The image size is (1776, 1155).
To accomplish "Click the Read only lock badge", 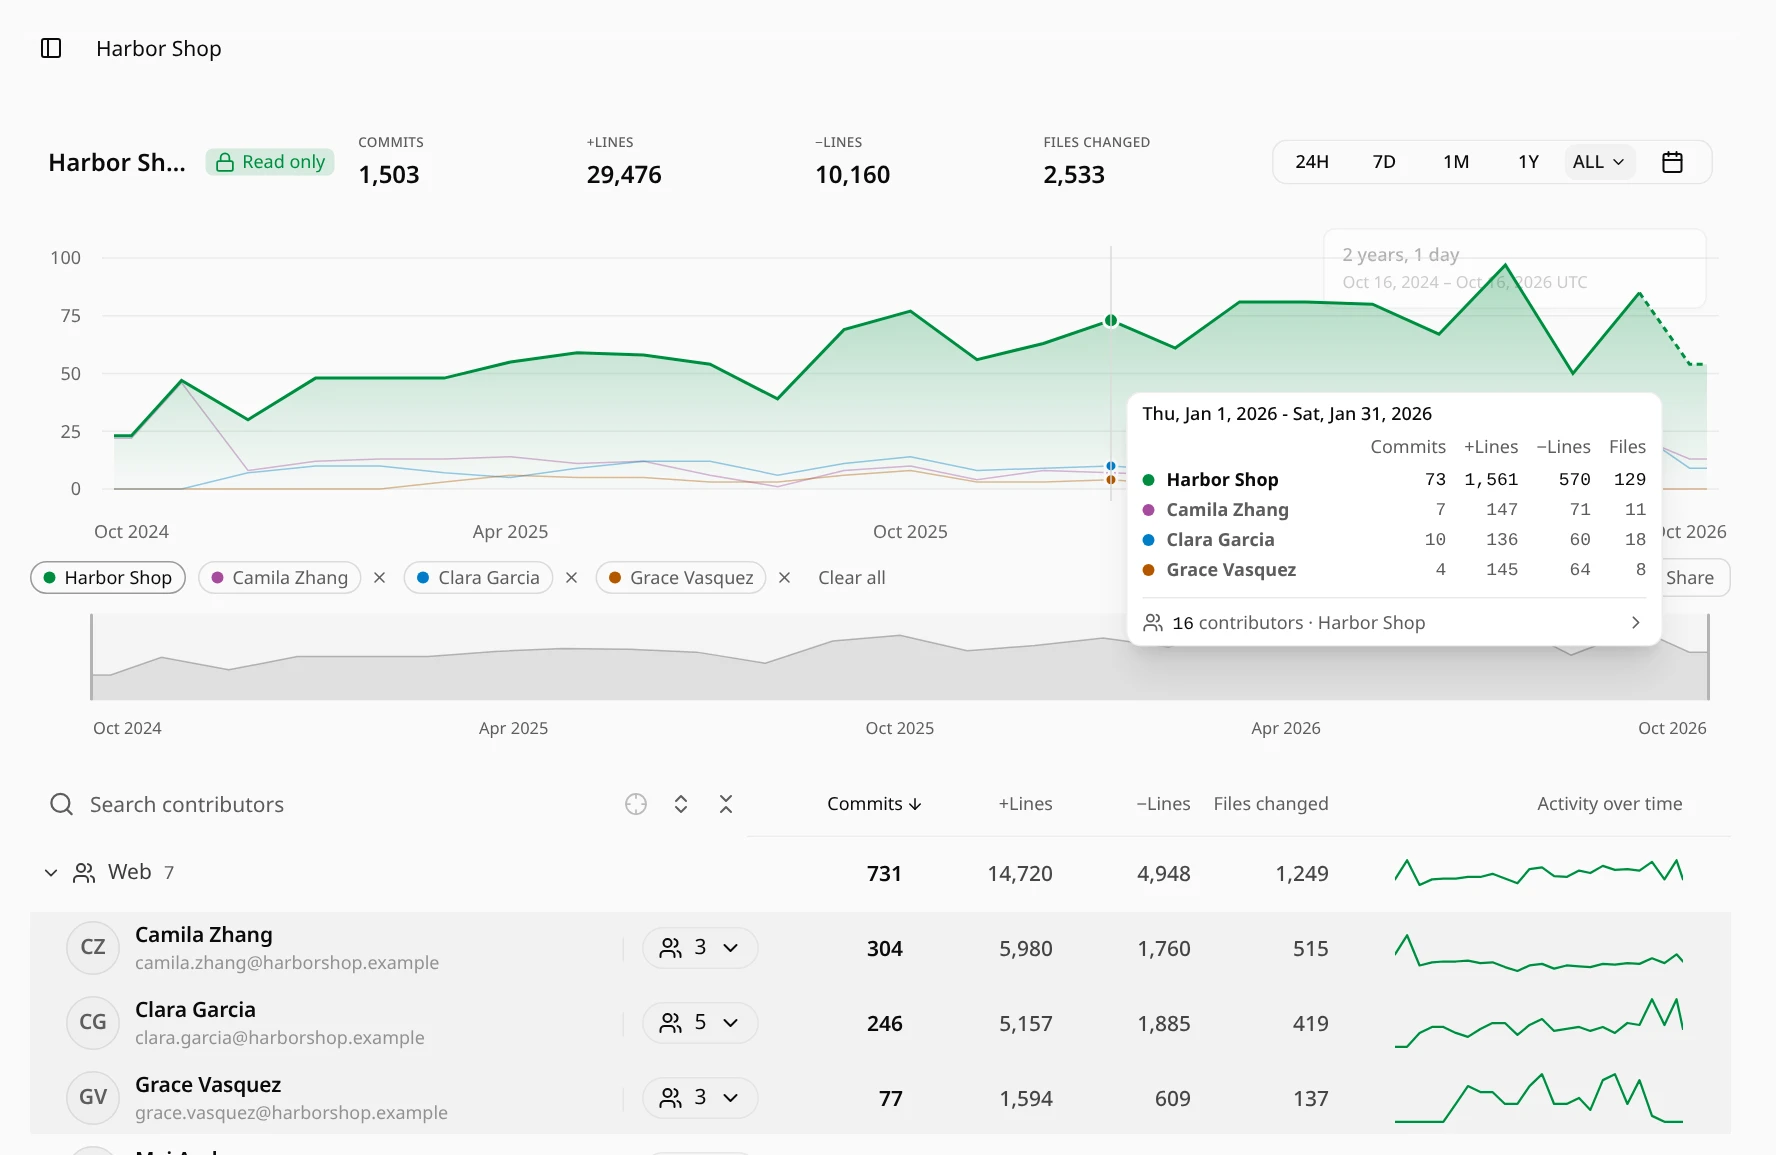I will [x=270, y=162].
